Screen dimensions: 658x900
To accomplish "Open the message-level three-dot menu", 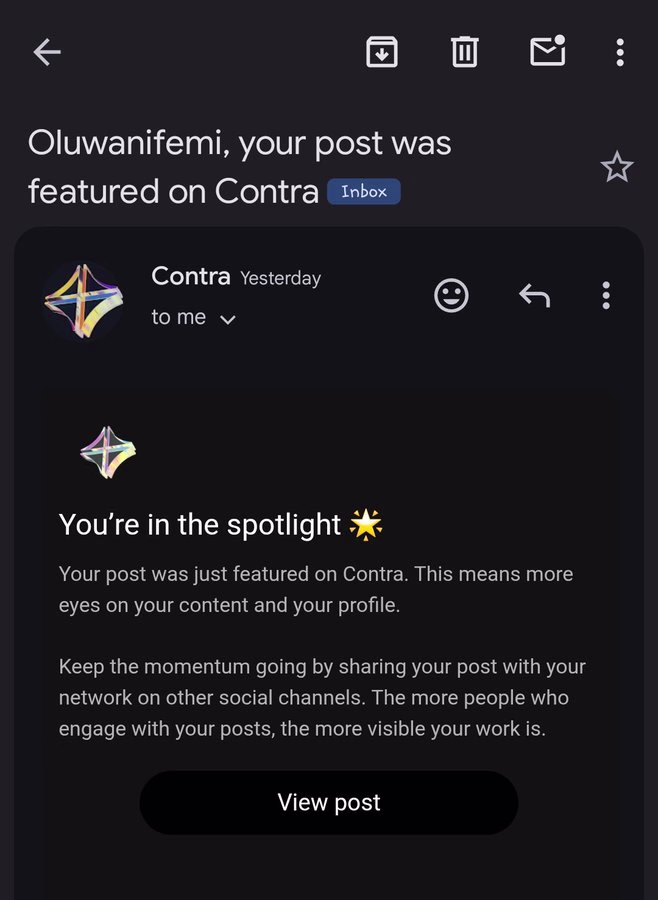I will [x=605, y=295].
